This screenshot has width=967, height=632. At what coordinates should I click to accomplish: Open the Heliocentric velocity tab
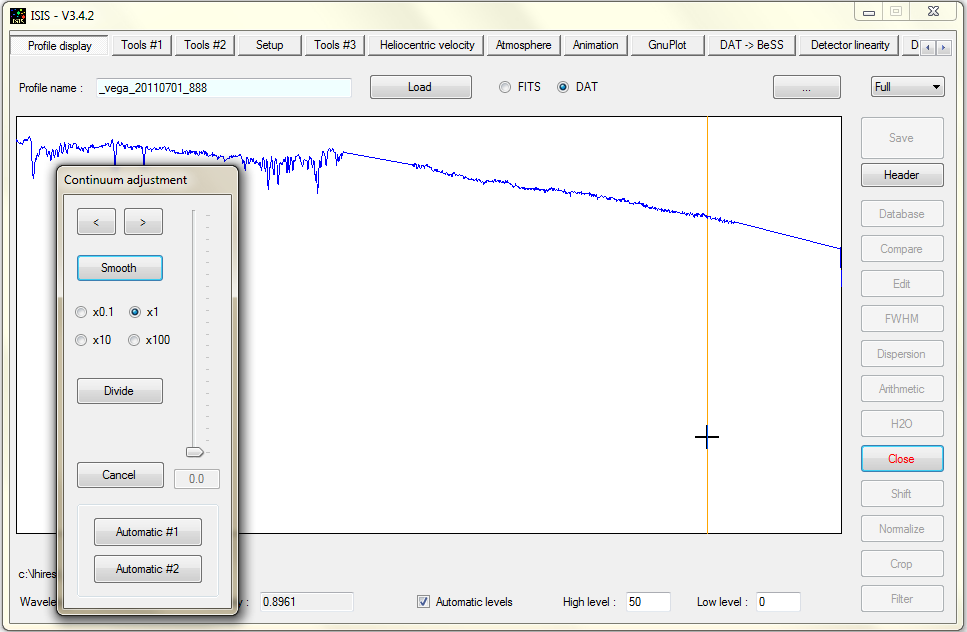click(427, 45)
